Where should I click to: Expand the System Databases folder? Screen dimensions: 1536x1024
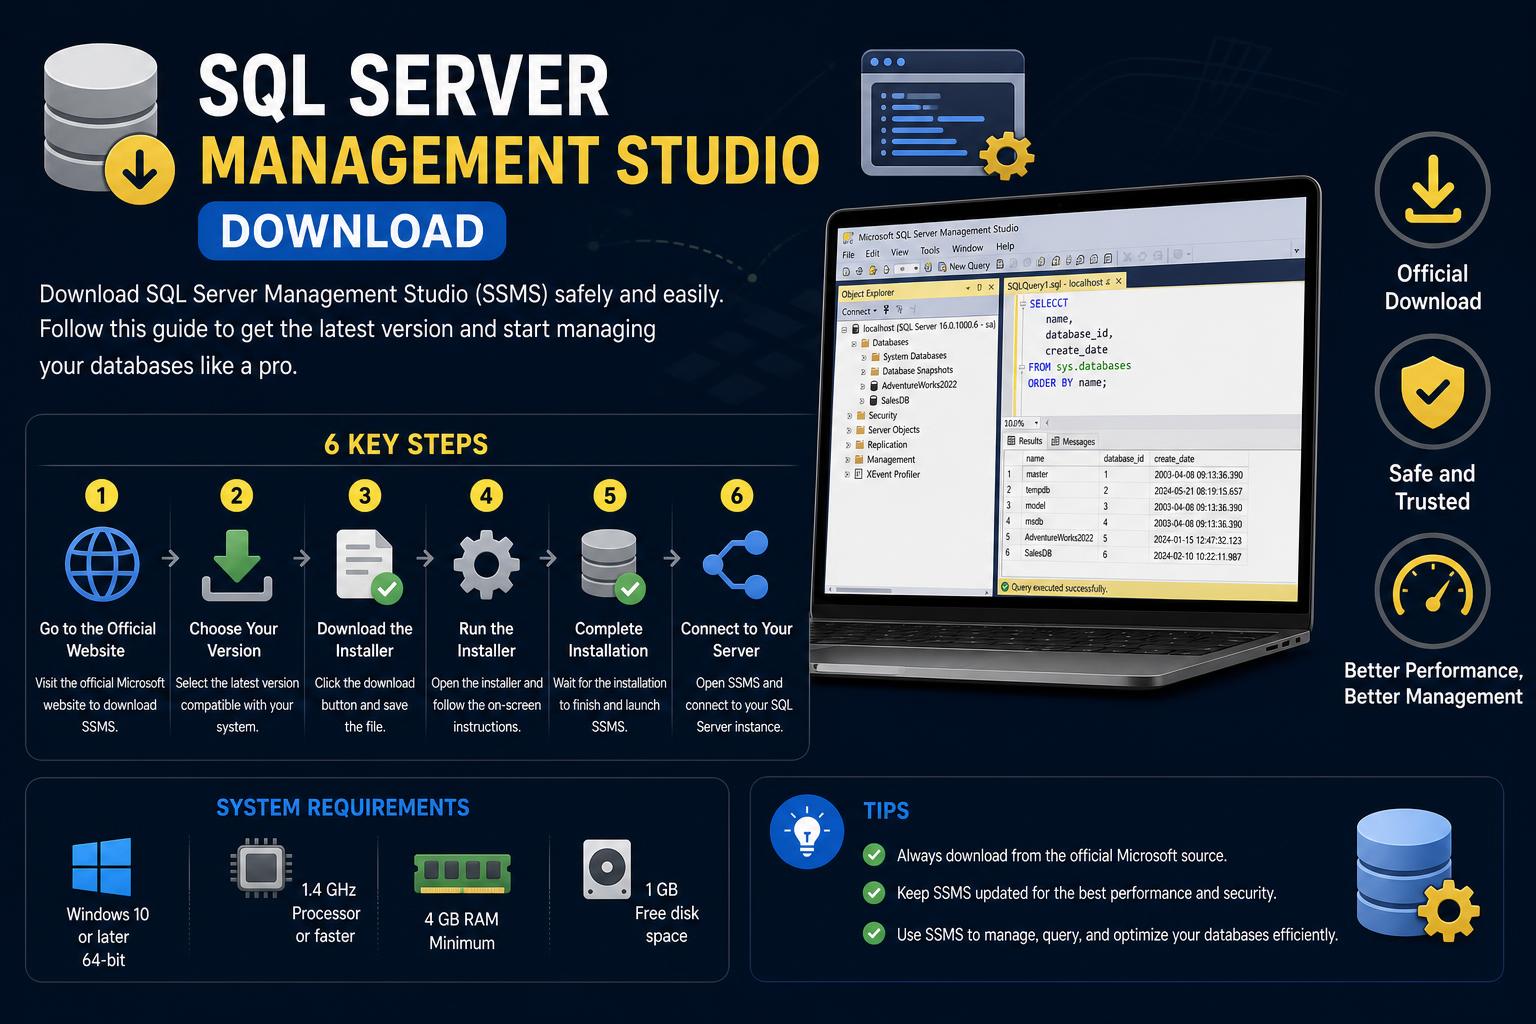[x=864, y=357]
